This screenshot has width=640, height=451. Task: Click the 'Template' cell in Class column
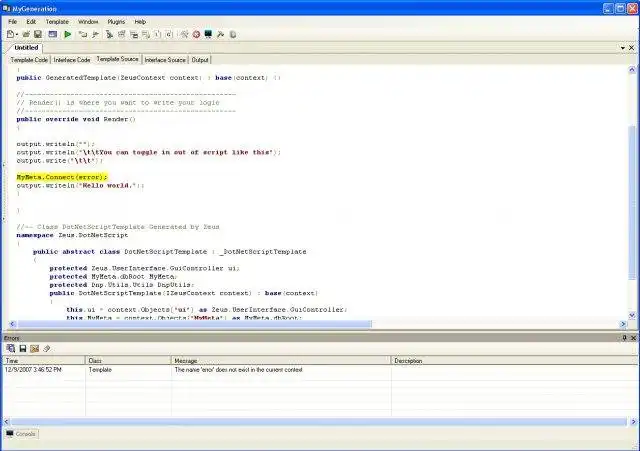coord(100,370)
